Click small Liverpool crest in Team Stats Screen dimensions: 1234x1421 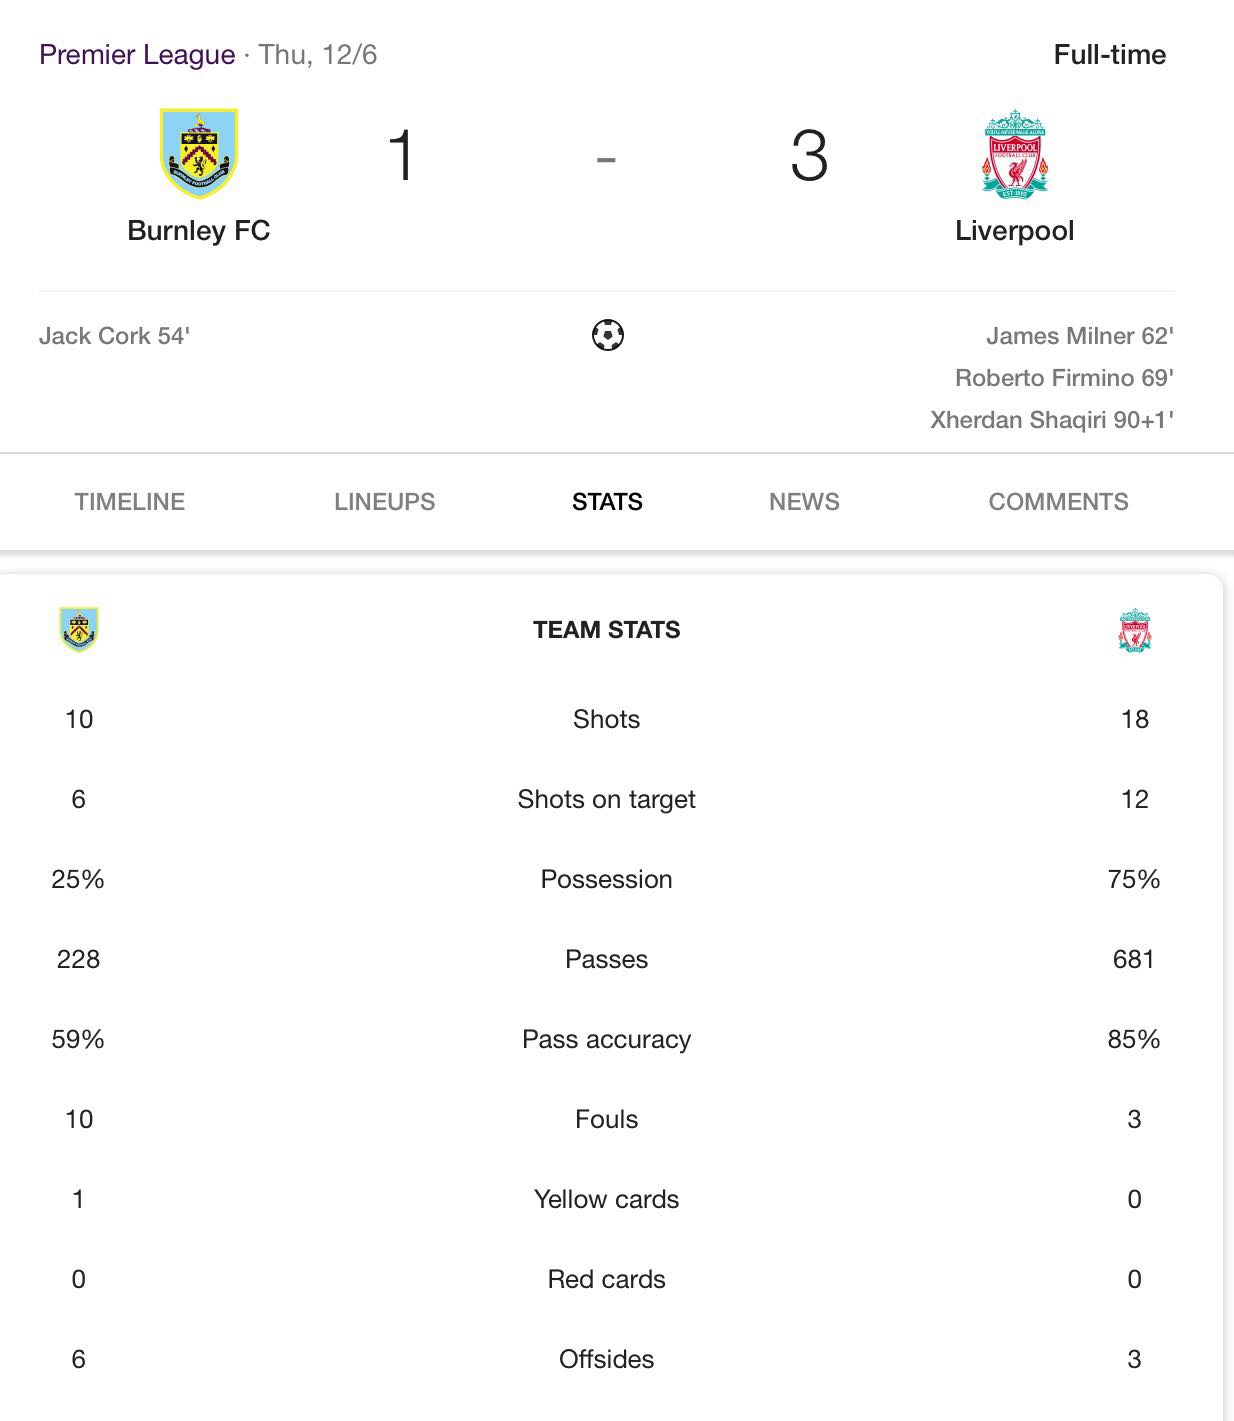coord(1135,630)
